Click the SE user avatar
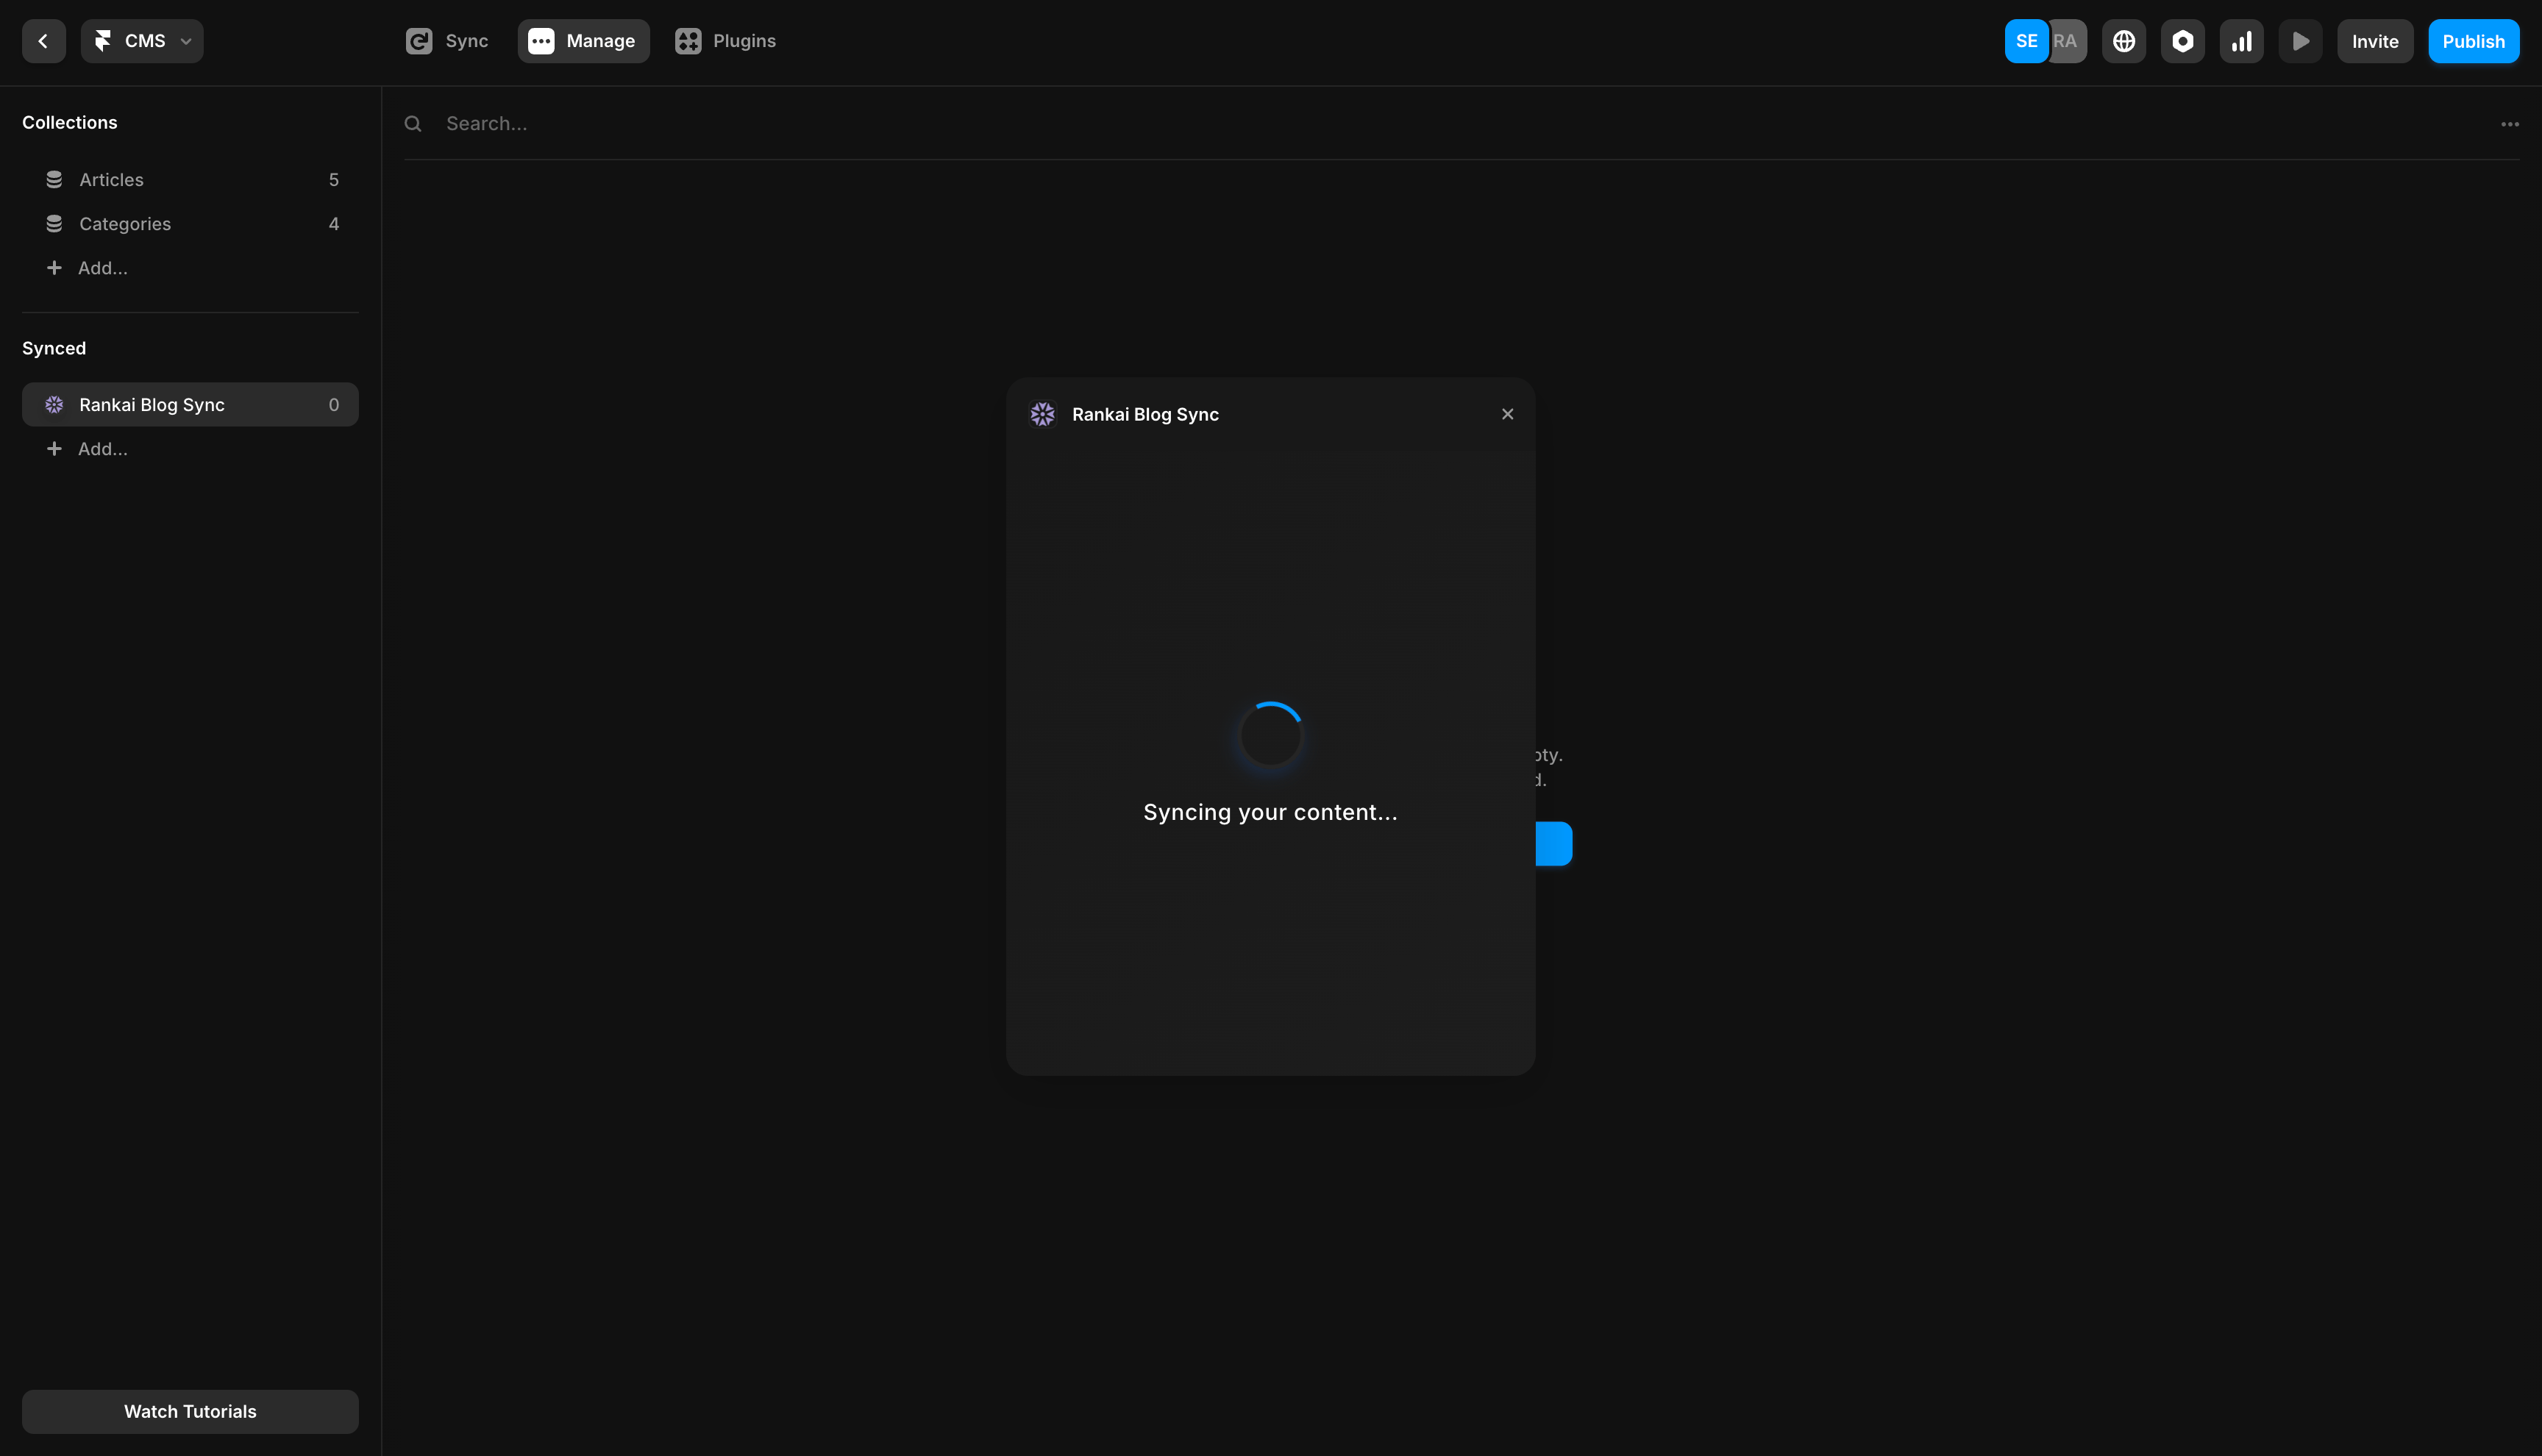2542x1456 pixels. tap(2026, 41)
